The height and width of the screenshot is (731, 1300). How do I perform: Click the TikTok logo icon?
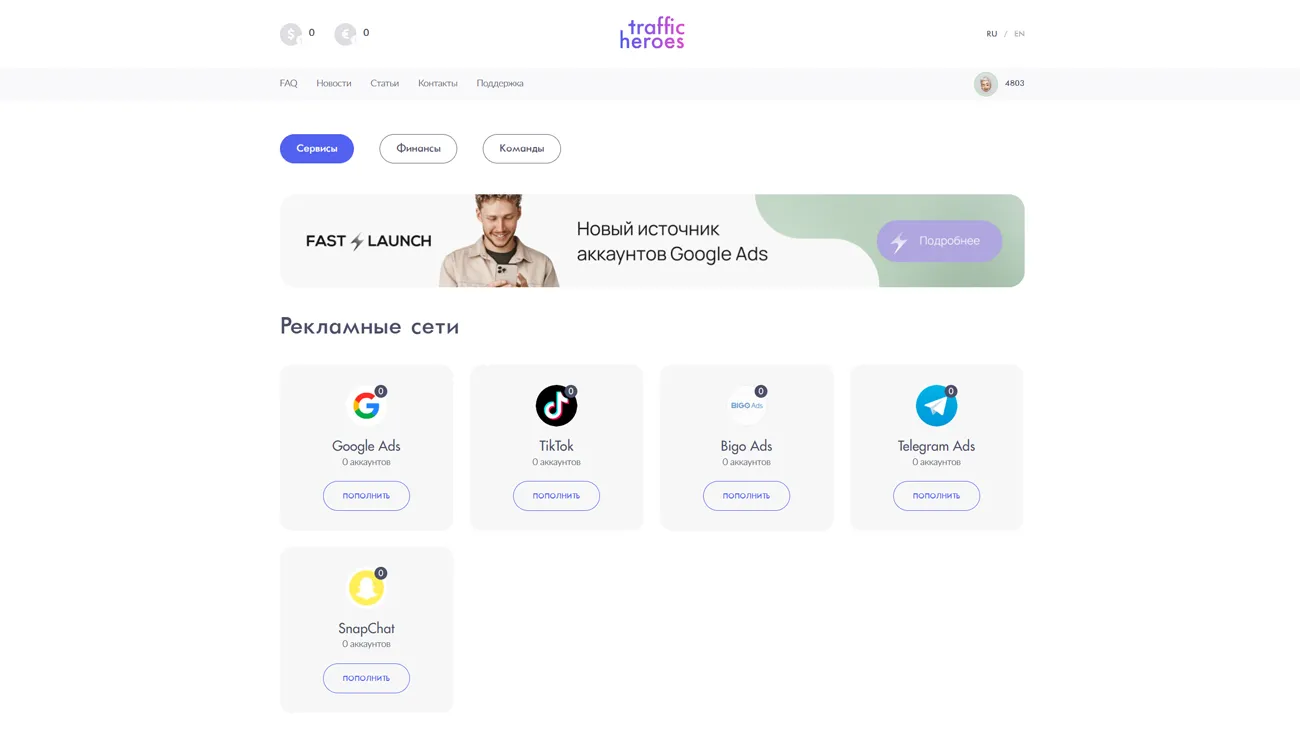pos(556,406)
